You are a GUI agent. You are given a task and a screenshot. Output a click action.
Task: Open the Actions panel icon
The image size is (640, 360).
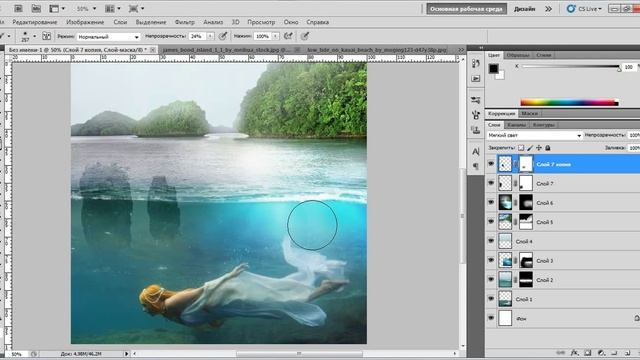coord(476,78)
